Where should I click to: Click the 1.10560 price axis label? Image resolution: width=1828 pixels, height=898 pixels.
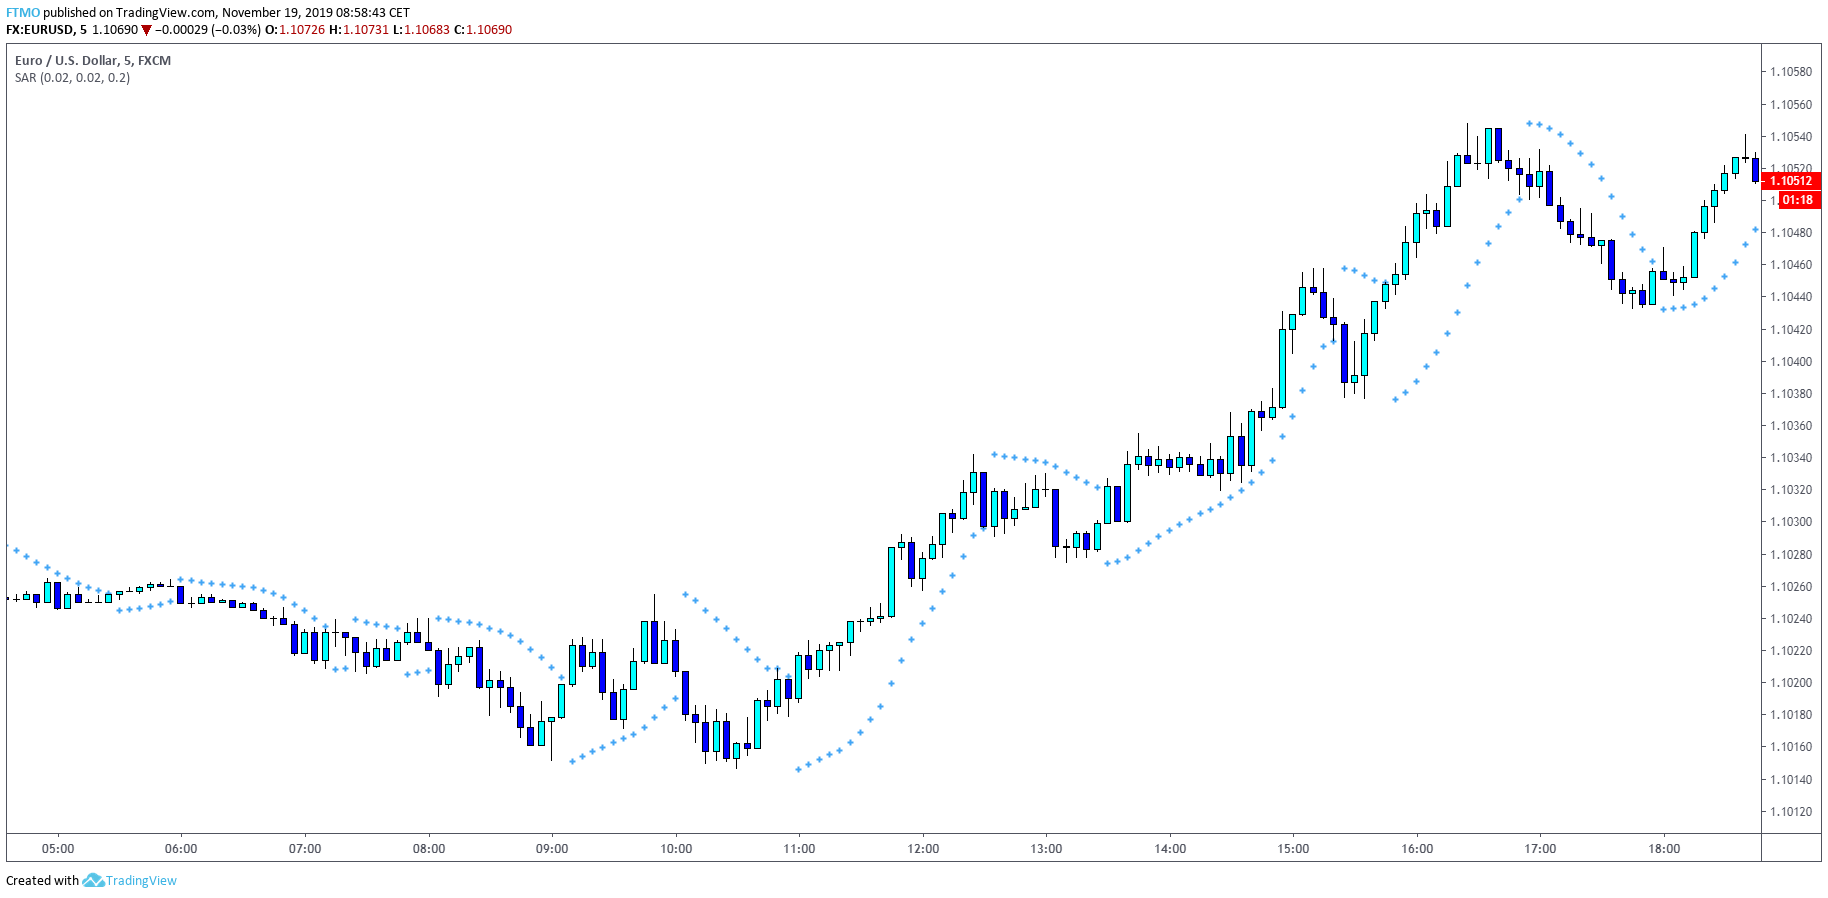[x=1791, y=104]
